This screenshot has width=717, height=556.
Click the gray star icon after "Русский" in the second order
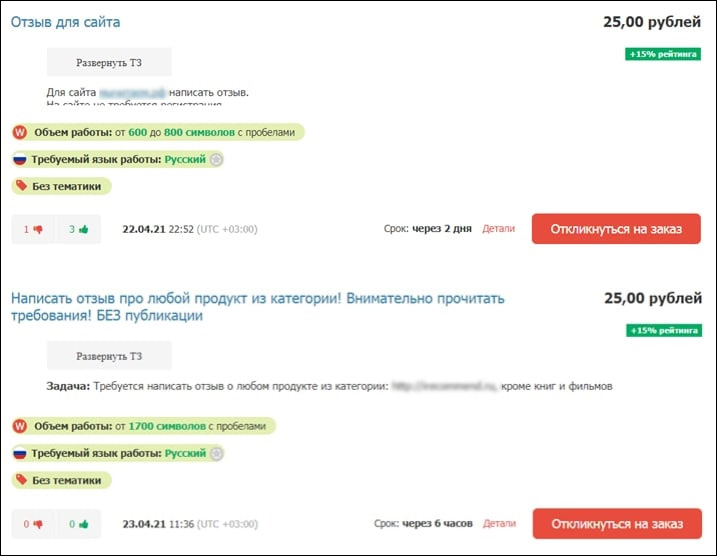217,453
